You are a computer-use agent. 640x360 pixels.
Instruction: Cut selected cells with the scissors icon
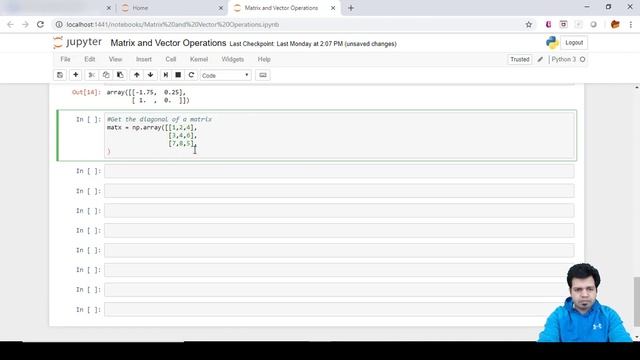pyautogui.click(x=92, y=75)
